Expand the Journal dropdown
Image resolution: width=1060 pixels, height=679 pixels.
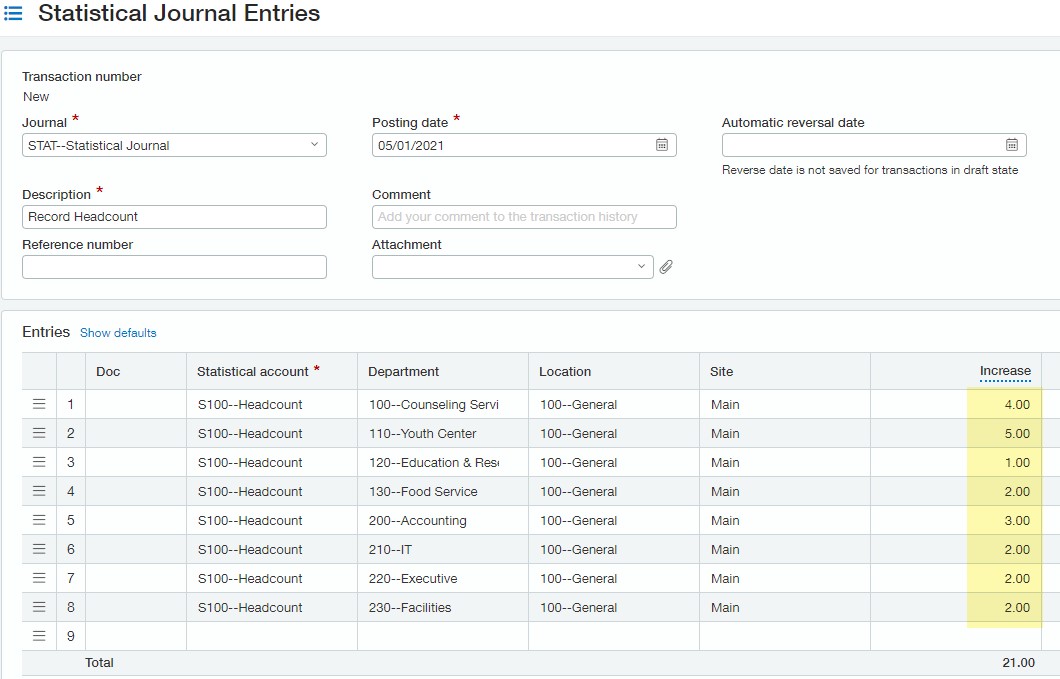point(313,145)
